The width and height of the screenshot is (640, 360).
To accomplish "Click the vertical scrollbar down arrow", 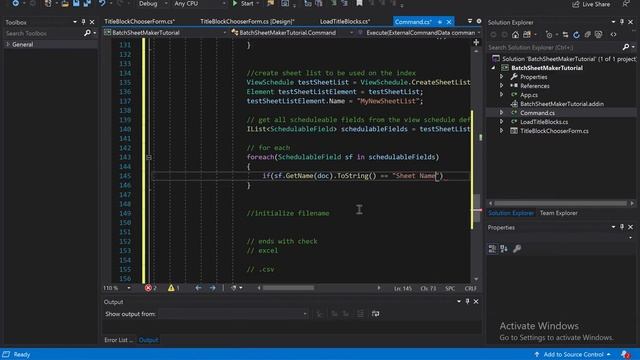I will [x=476, y=279].
